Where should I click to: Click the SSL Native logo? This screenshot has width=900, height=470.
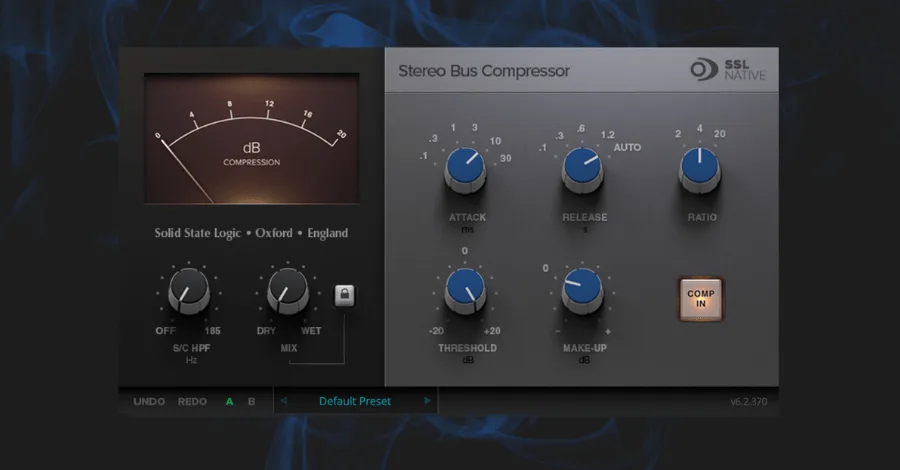[x=728, y=69]
